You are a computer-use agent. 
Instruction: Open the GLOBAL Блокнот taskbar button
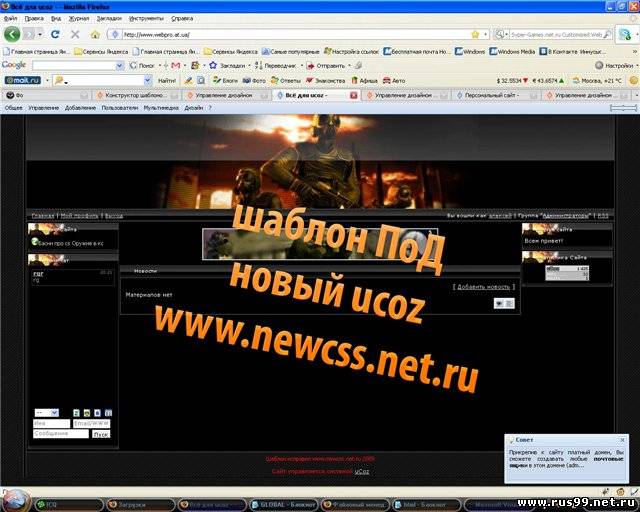point(283,505)
